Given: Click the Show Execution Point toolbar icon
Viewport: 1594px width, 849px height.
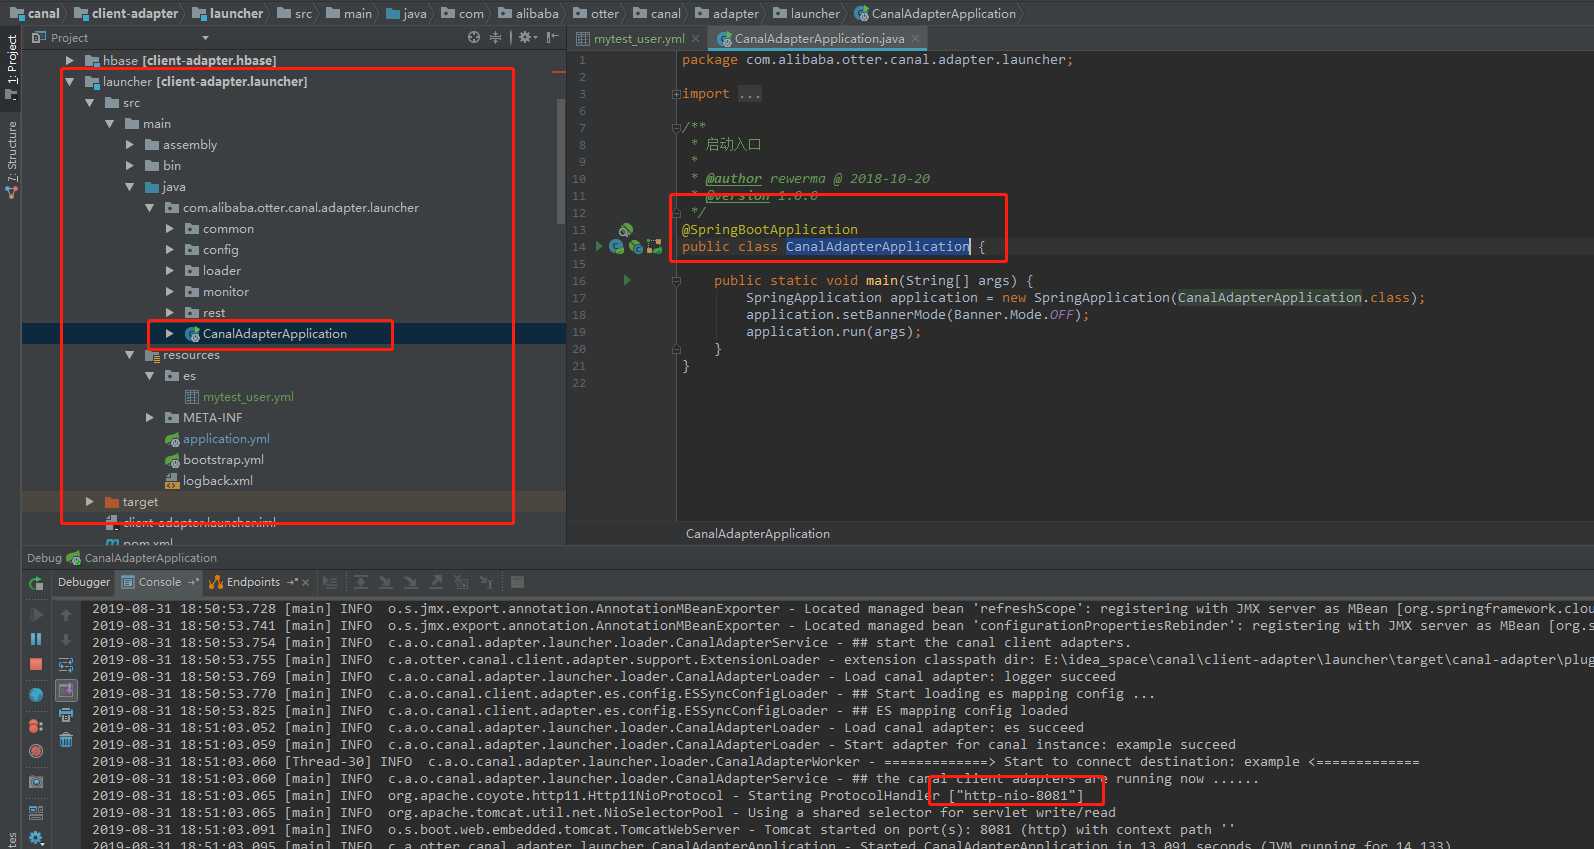Looking at the screenshot, I should (330, 582).
